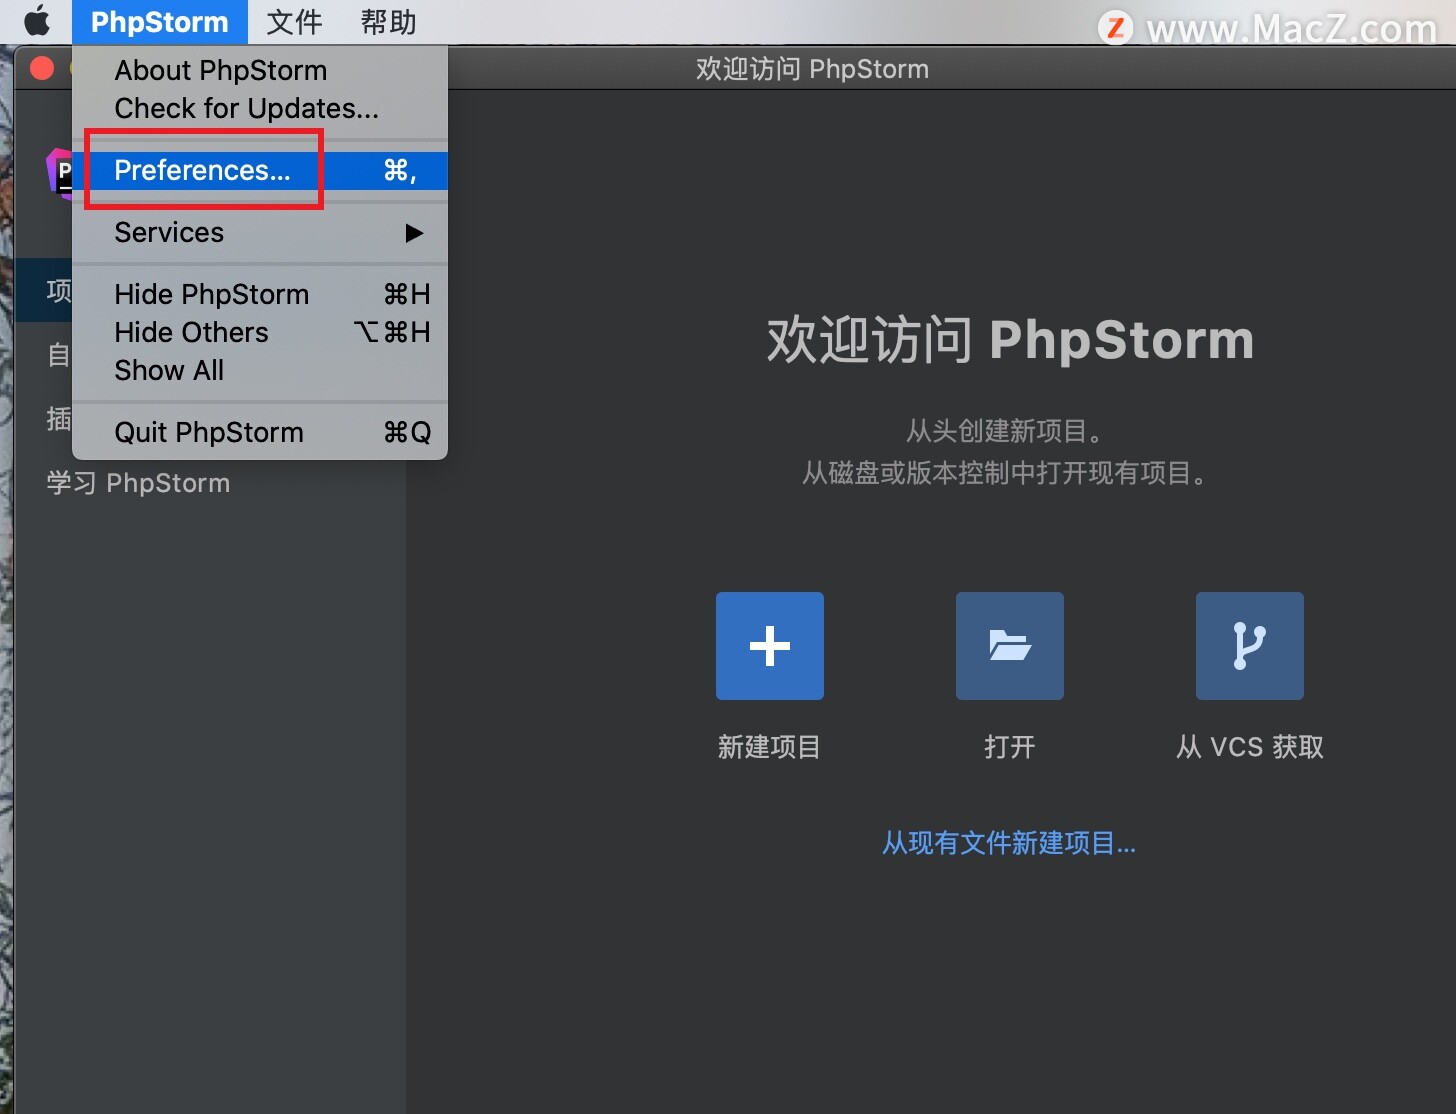Click the 从 VCS 获取 branch icon
The image size is (1456, 1114).
pyautogui.click(x=1250, y=646)
